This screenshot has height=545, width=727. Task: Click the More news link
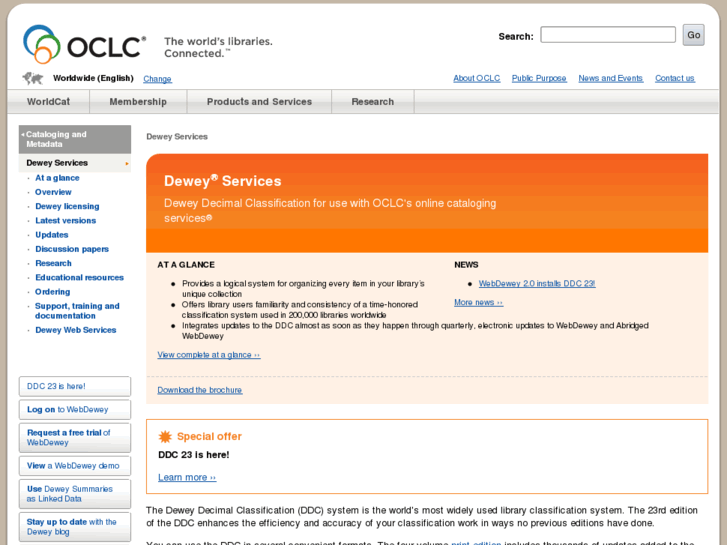[x=478, y=302]
